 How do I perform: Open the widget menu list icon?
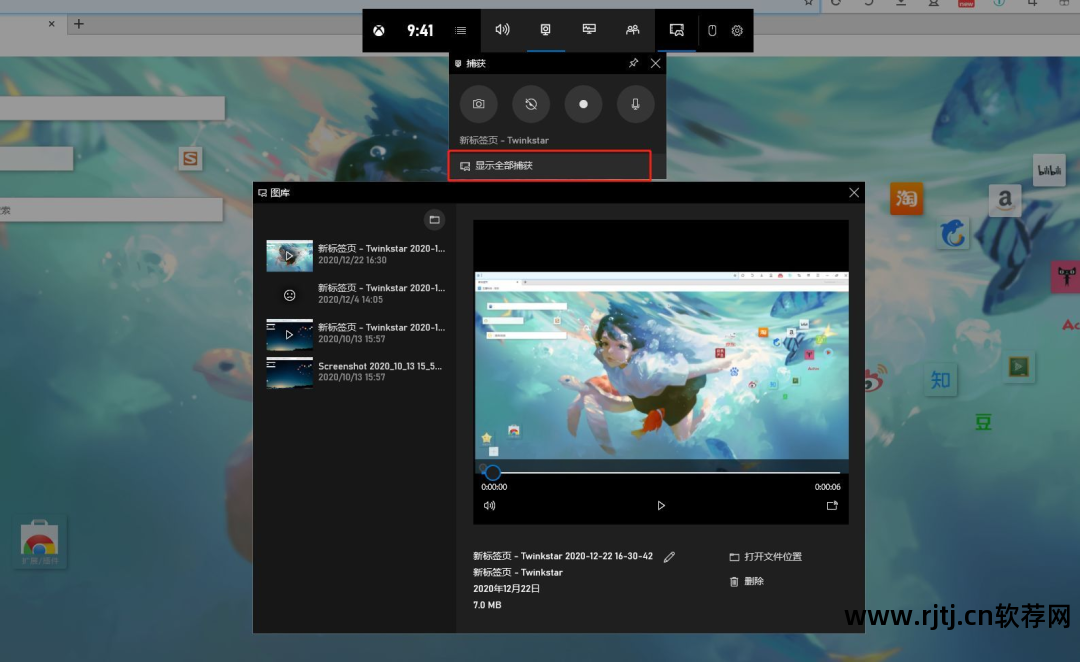point(460,31)
